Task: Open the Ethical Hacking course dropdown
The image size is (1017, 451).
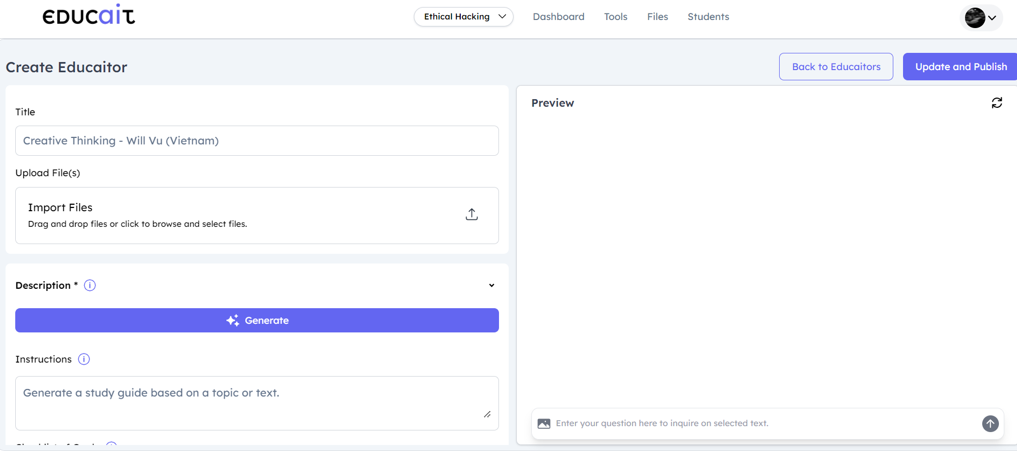Action: click(x=463, y=17)
